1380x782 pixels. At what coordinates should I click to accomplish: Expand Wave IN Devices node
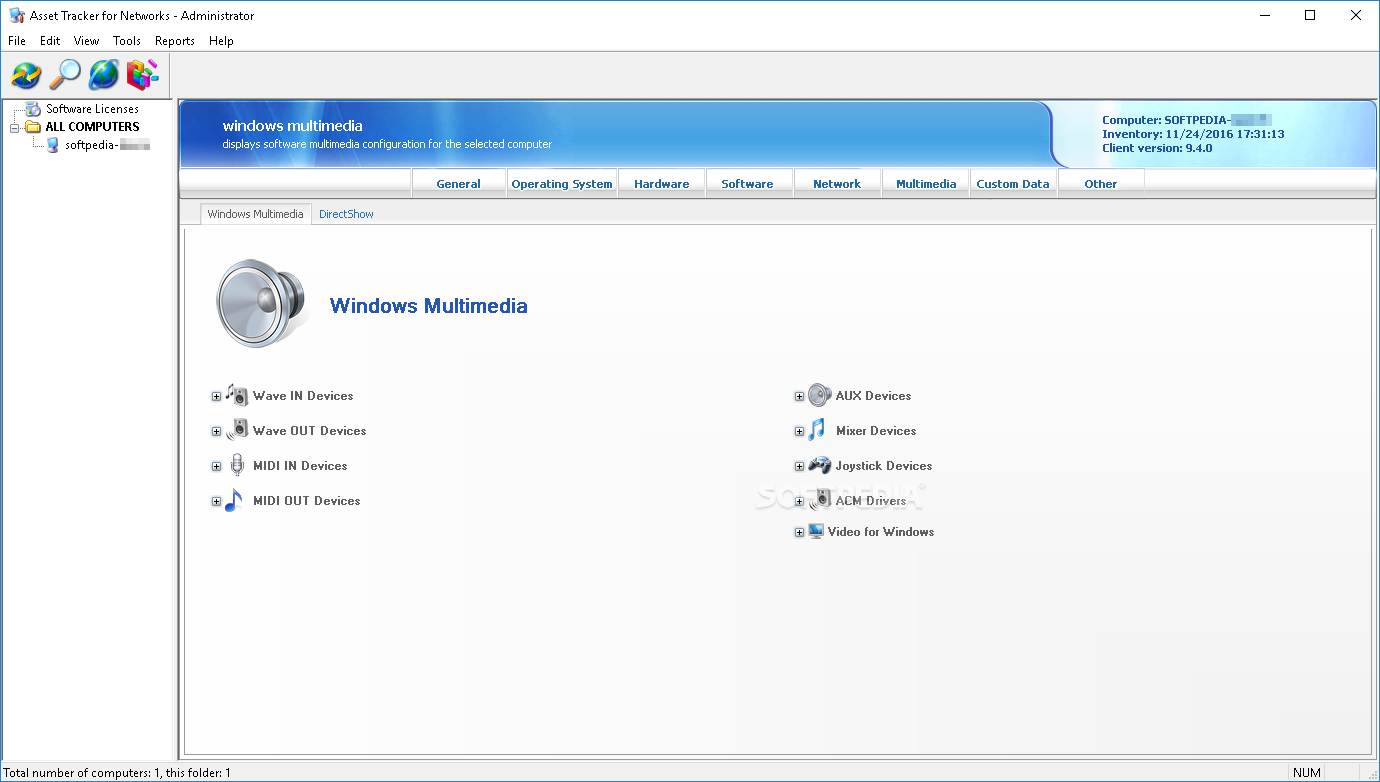pyautogui.click(x=216, y=397)
